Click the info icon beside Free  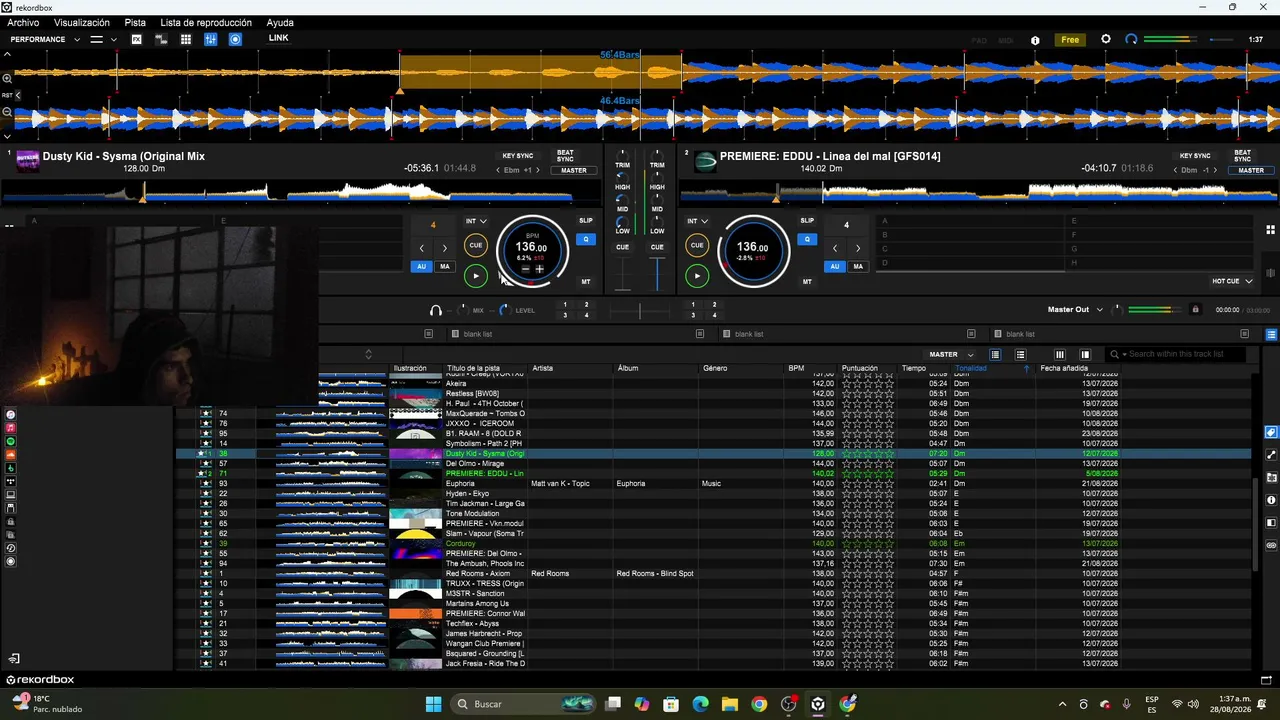point(1035,40)
